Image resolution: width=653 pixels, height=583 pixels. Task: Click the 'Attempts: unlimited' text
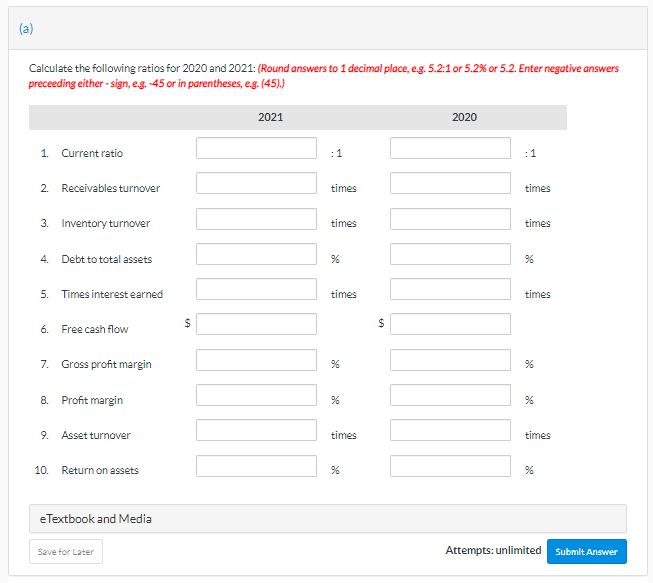[493, 550]
